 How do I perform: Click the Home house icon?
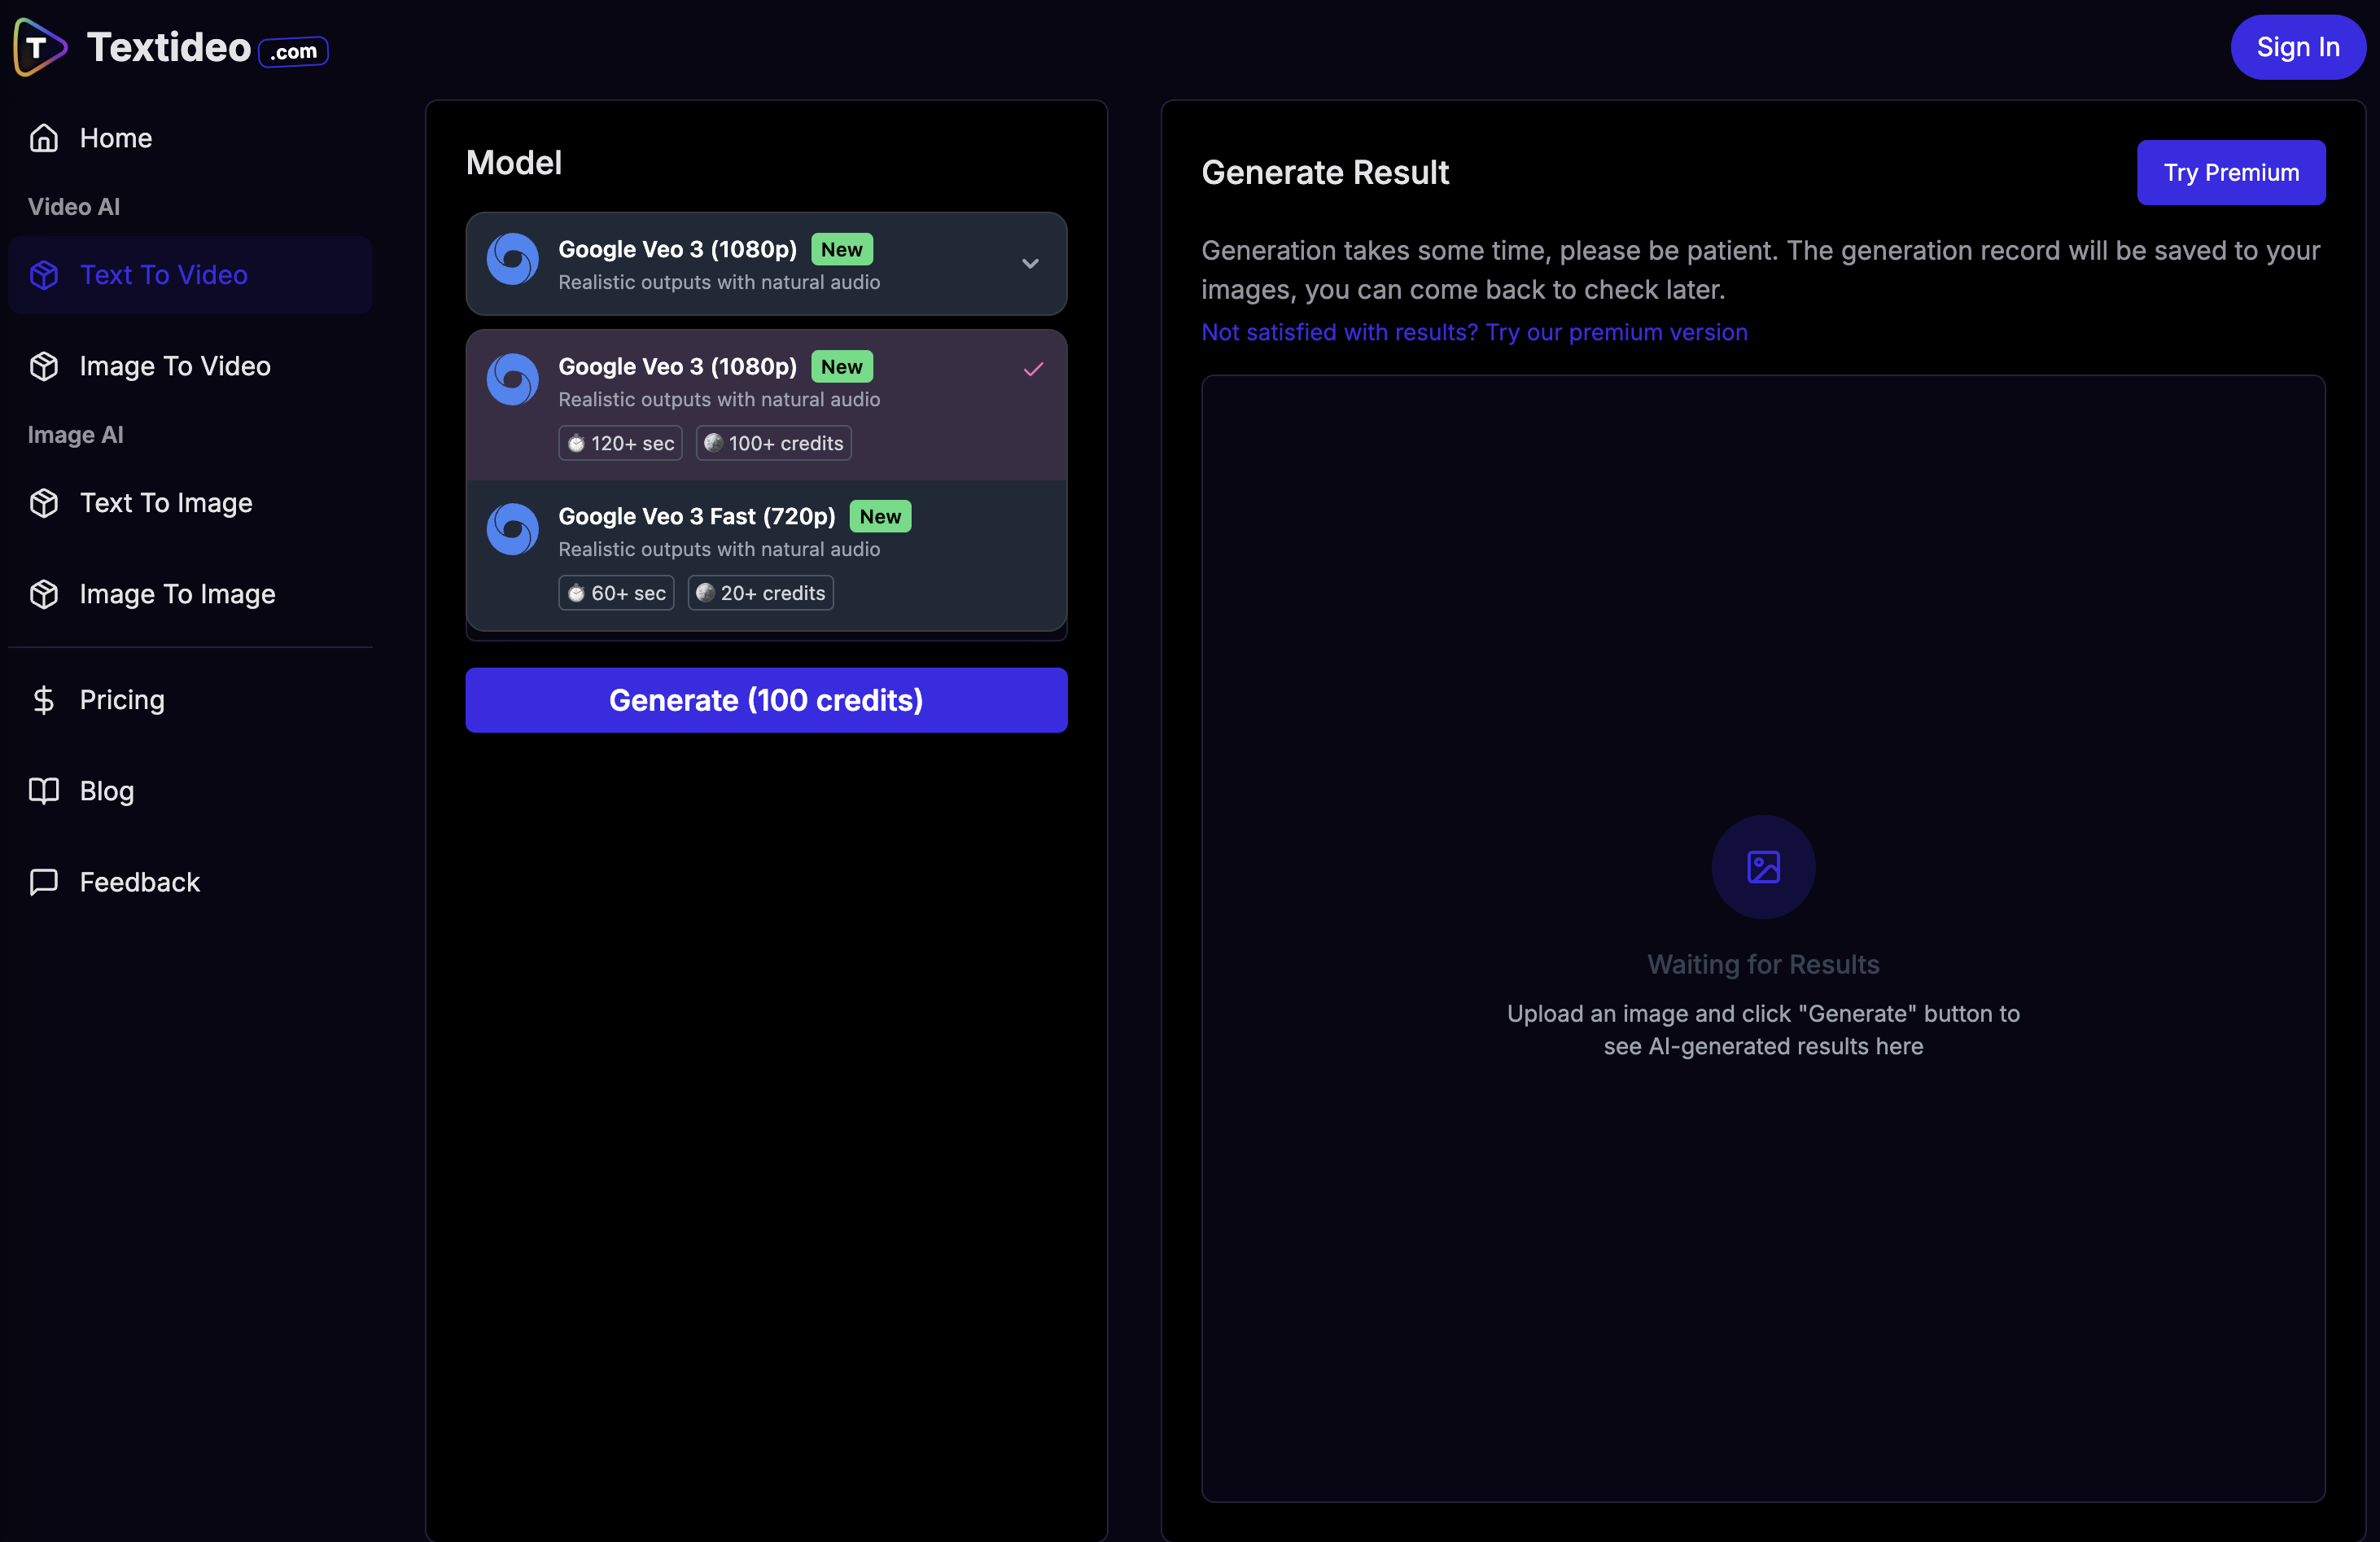click(x=44, y=138)
